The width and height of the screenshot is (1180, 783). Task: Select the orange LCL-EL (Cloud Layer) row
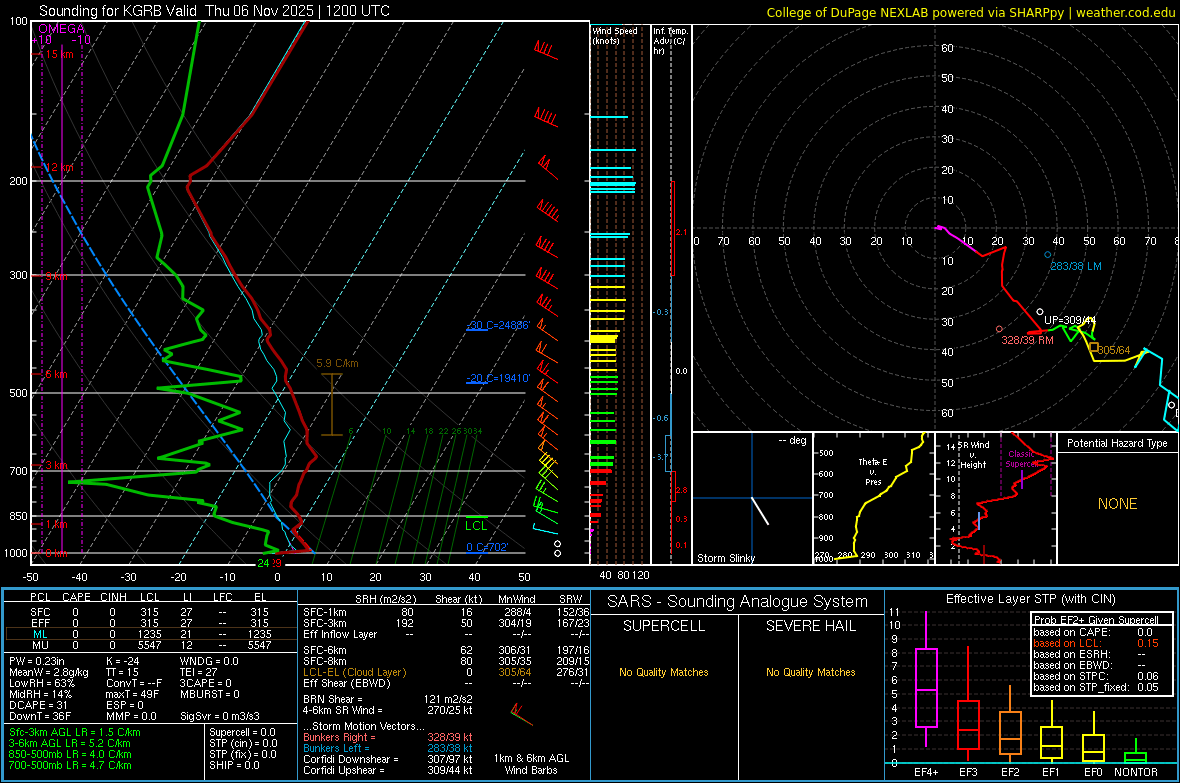446,672
